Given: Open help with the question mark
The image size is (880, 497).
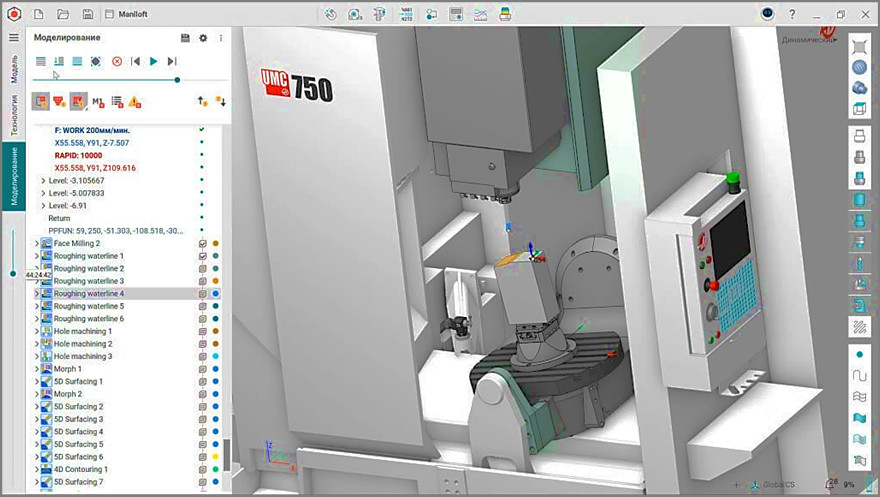Looking at the screenshot, I should tap(792, 14).
